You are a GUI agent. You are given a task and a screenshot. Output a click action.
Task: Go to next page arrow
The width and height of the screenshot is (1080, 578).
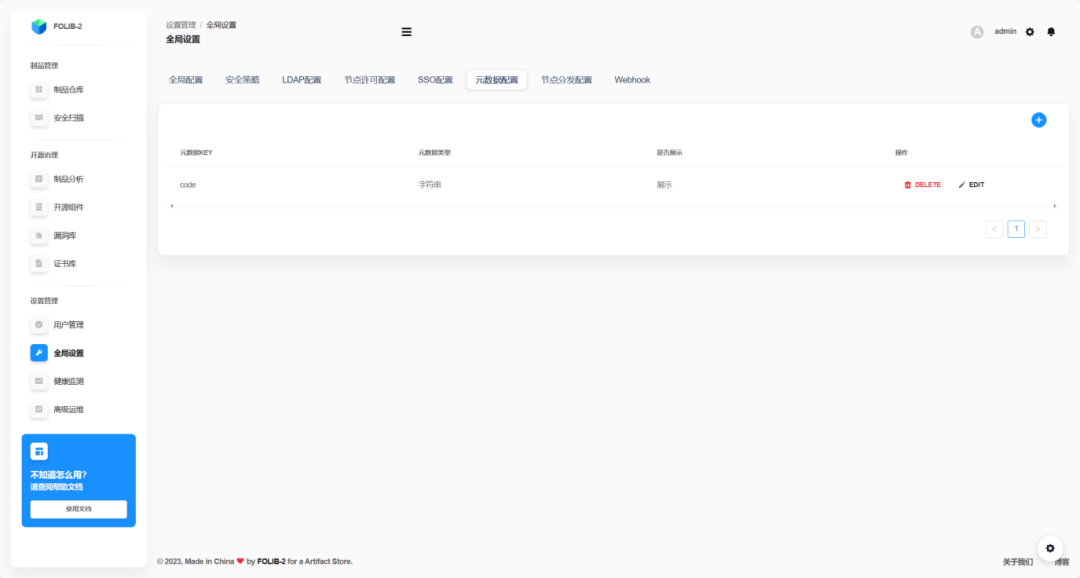pyautogui.click(x=1037, y=229)
